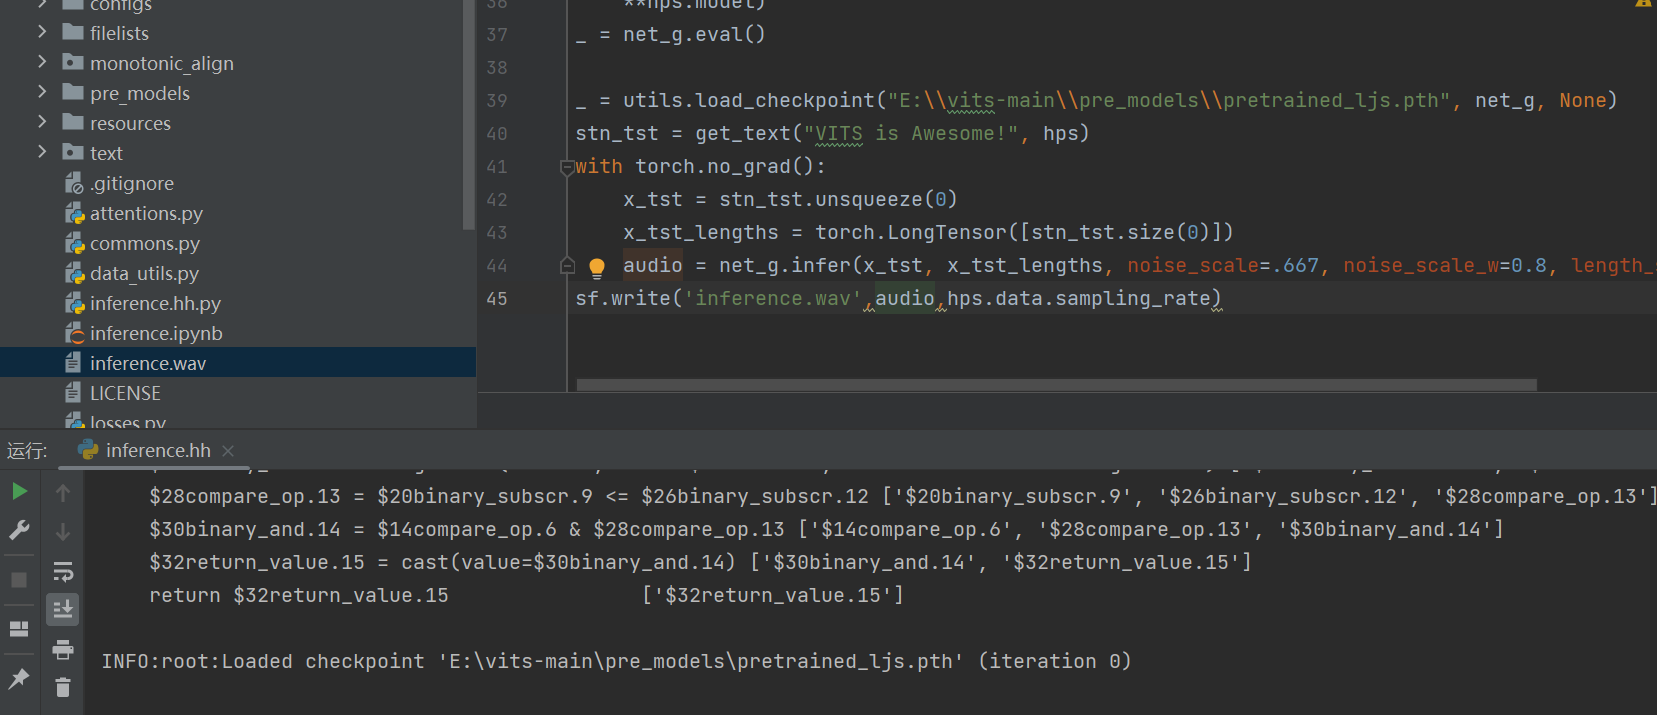Toggle scroll to end of console

(x=63, y=609)
